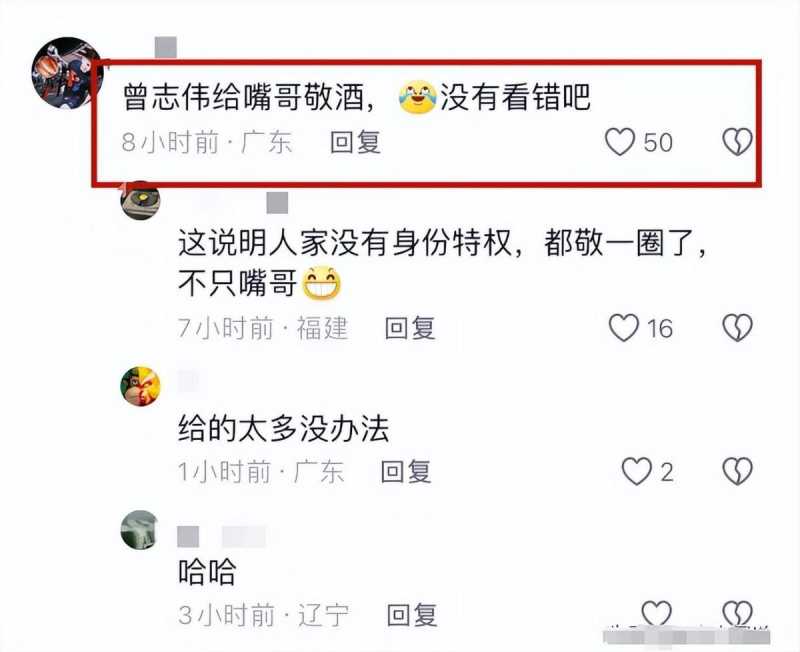Open the top commenter's avatar profile
The height and width of the screenshot is (652, 800).
pos(67,73)
